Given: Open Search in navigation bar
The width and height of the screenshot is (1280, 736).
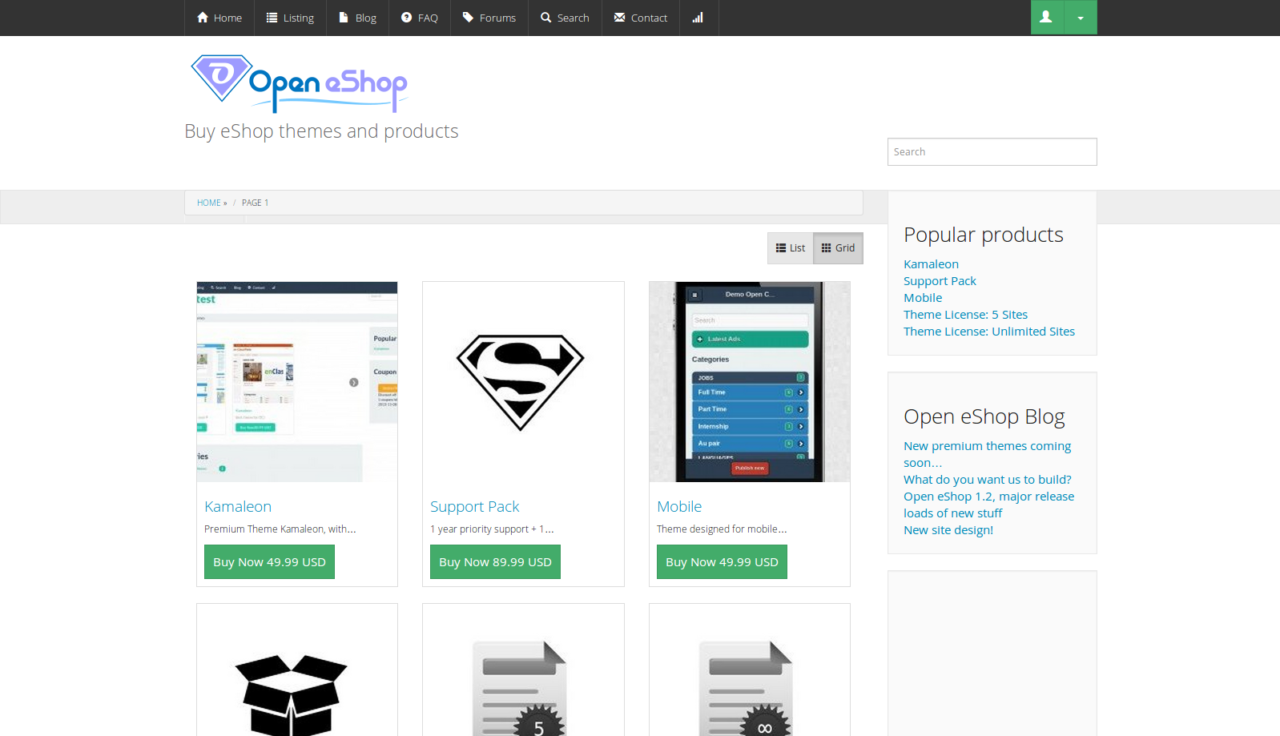Looking at the screenshot, I should click(565, 18).
